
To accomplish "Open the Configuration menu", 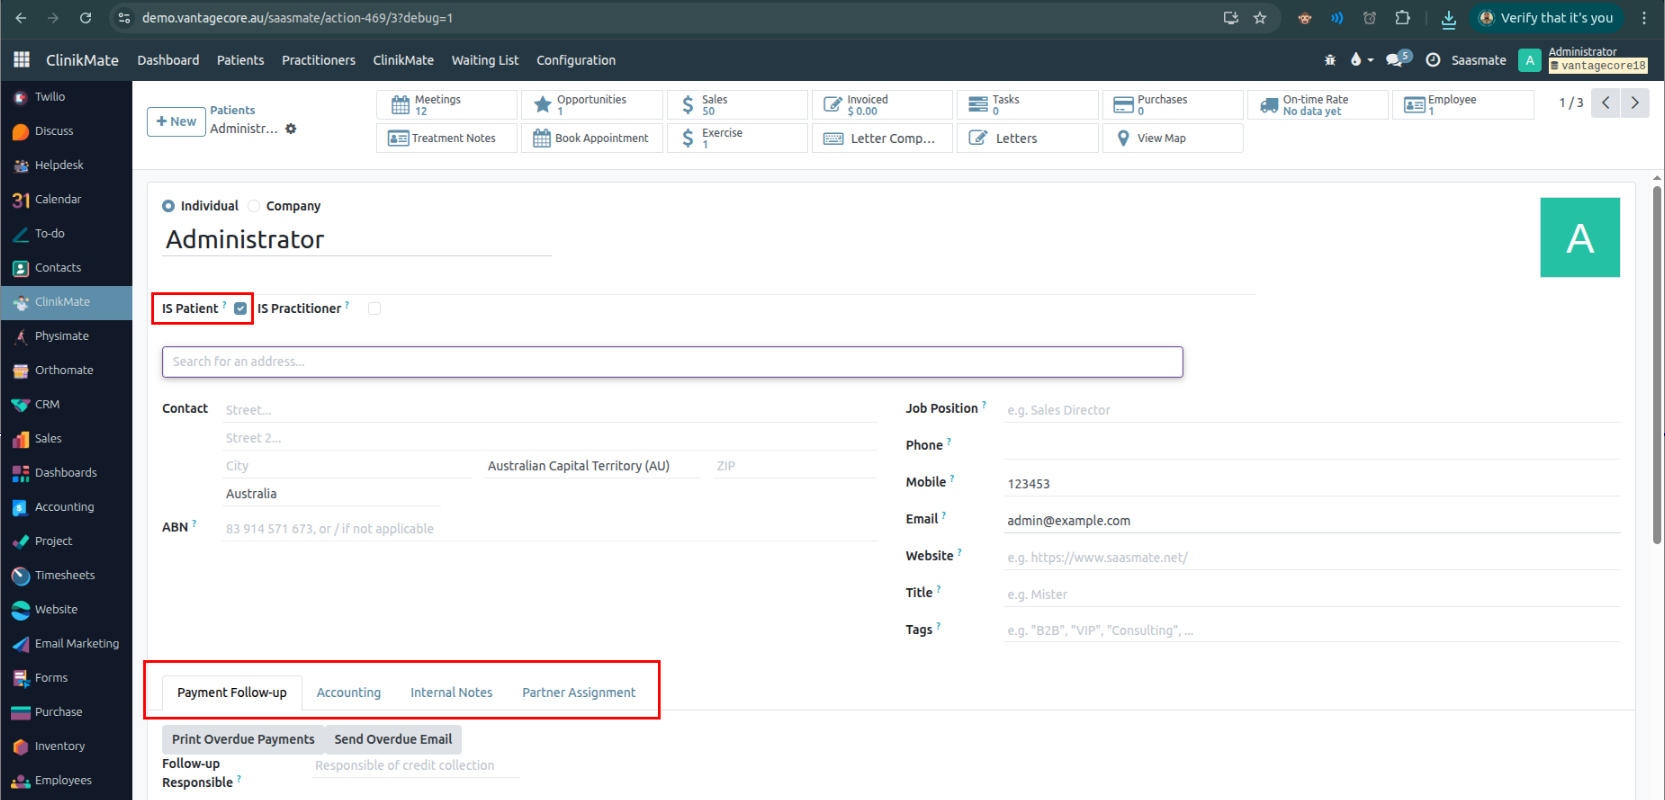I will coord(575,60).
